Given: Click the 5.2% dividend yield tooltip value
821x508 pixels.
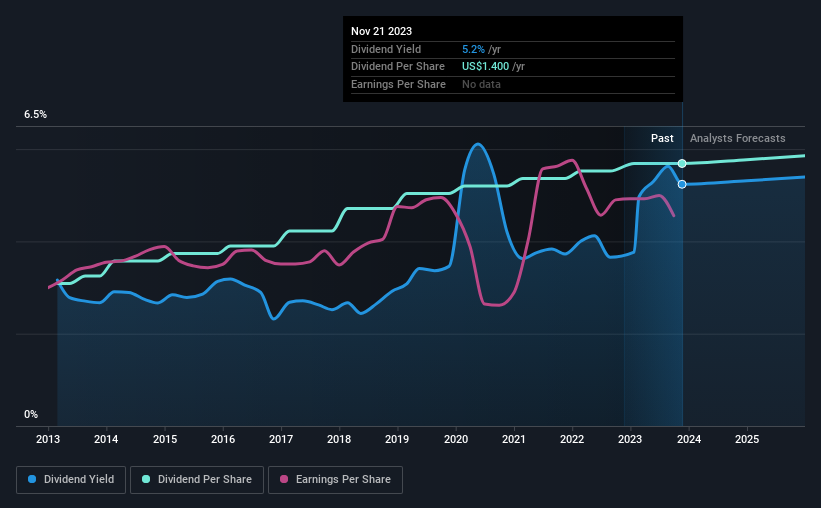Looking at the screenshot, I should tap(473, 49).
